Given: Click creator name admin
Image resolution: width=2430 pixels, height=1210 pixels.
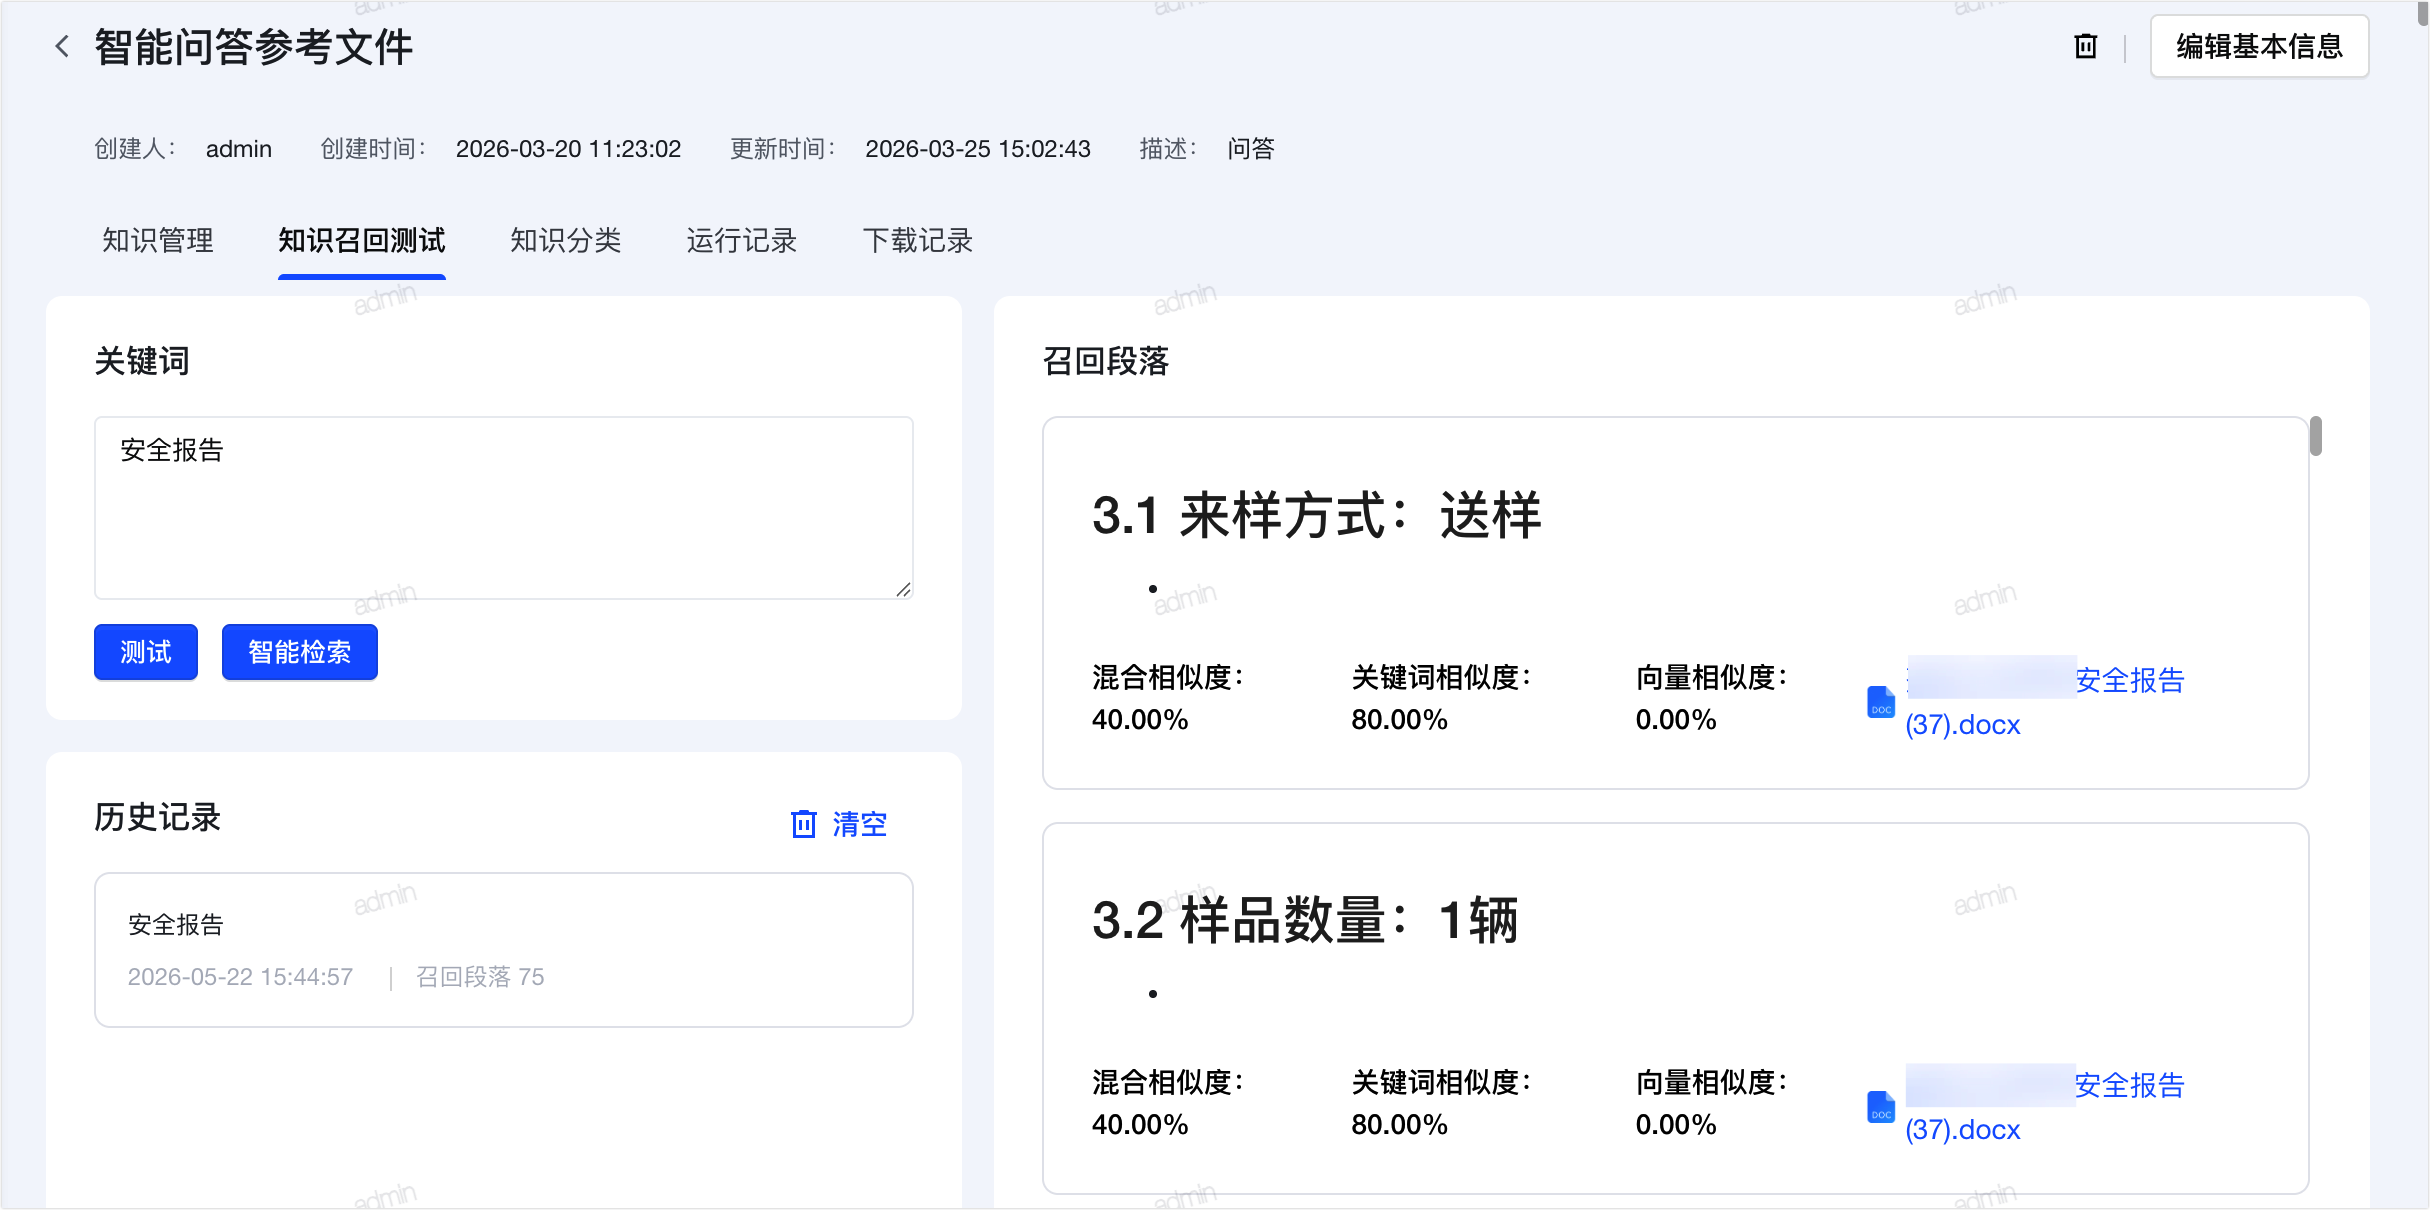Looking at the screenshot, I should point(239,149).
